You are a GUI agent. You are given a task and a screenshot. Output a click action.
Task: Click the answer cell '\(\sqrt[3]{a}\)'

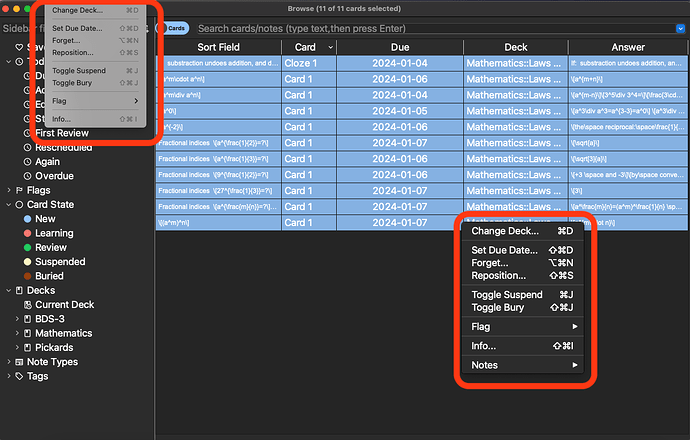pyautogui.click(x=628, y=159)
